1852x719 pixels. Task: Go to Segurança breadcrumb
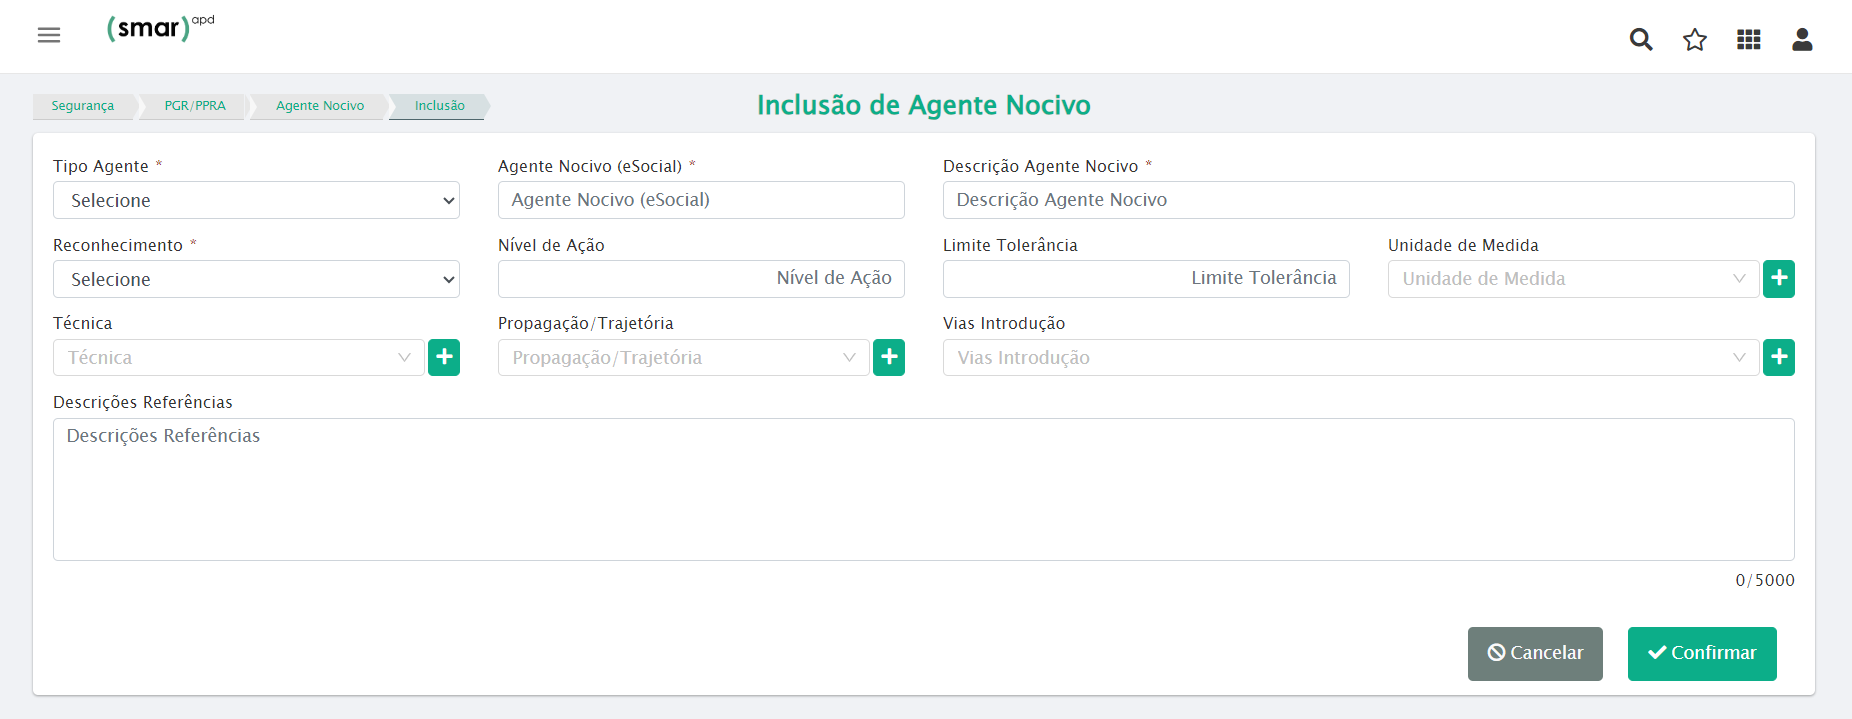coord(83,106)
